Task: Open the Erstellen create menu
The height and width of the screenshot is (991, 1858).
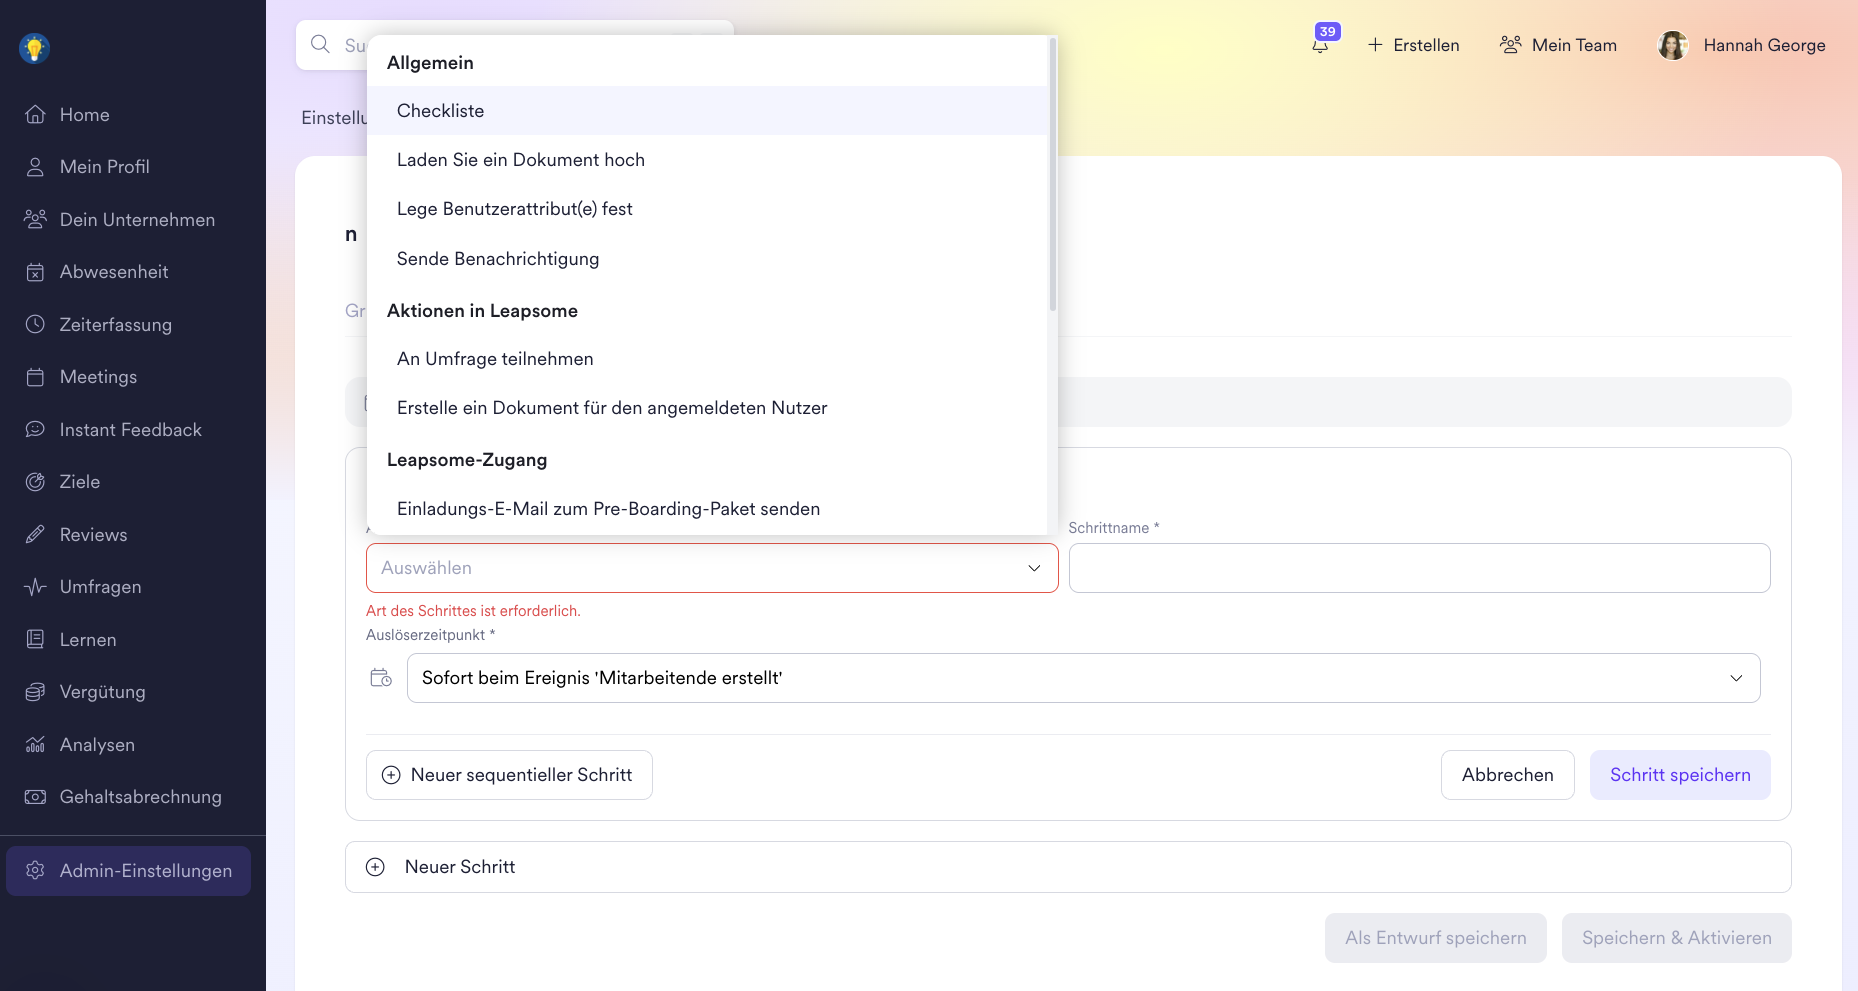Action: point(1413,45)
